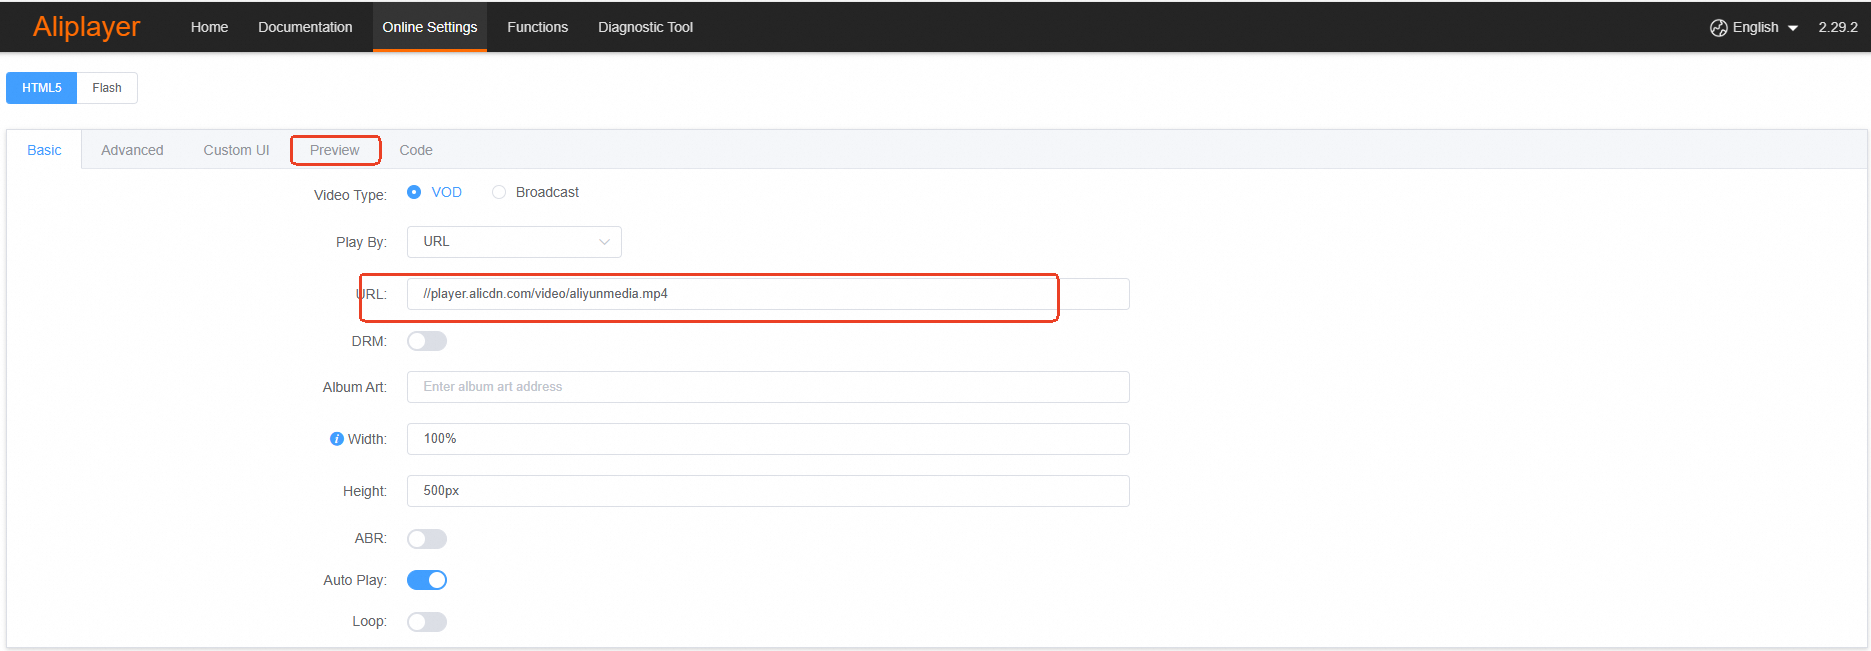Switch to the Custom UI tab
The image size is (1871, 651).
click(236, 150)
